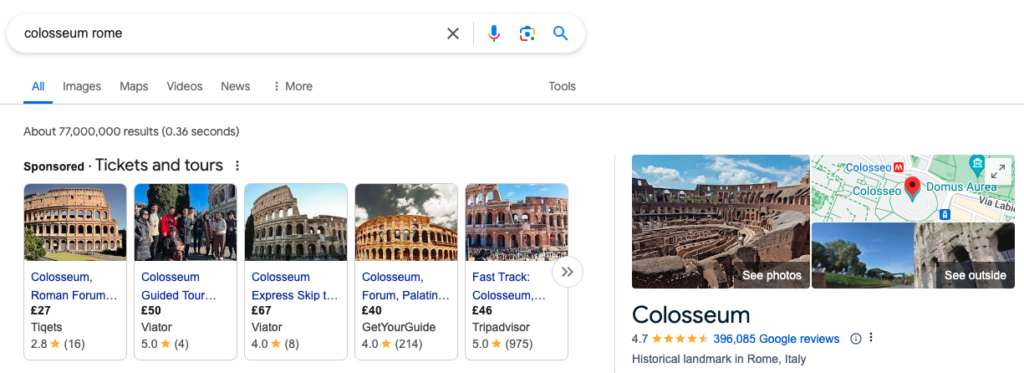Viewport: 1024px width, 373px height.
Task: Open the News results tab
Action: pyautogui.click(x=235, y=86)
